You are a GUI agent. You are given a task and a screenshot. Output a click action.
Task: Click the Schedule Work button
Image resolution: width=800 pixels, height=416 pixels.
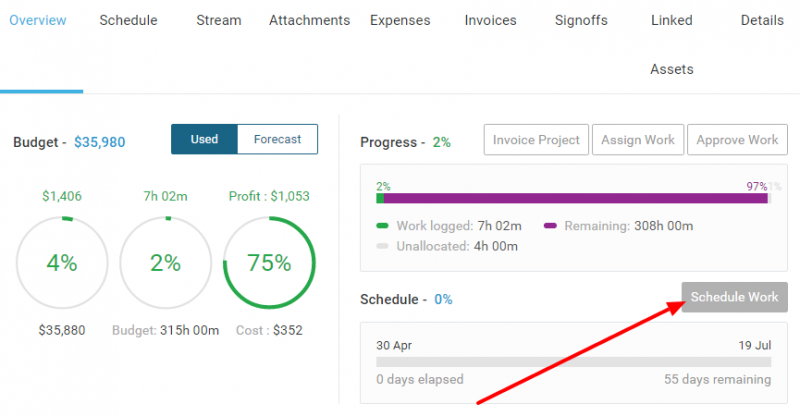734,297
